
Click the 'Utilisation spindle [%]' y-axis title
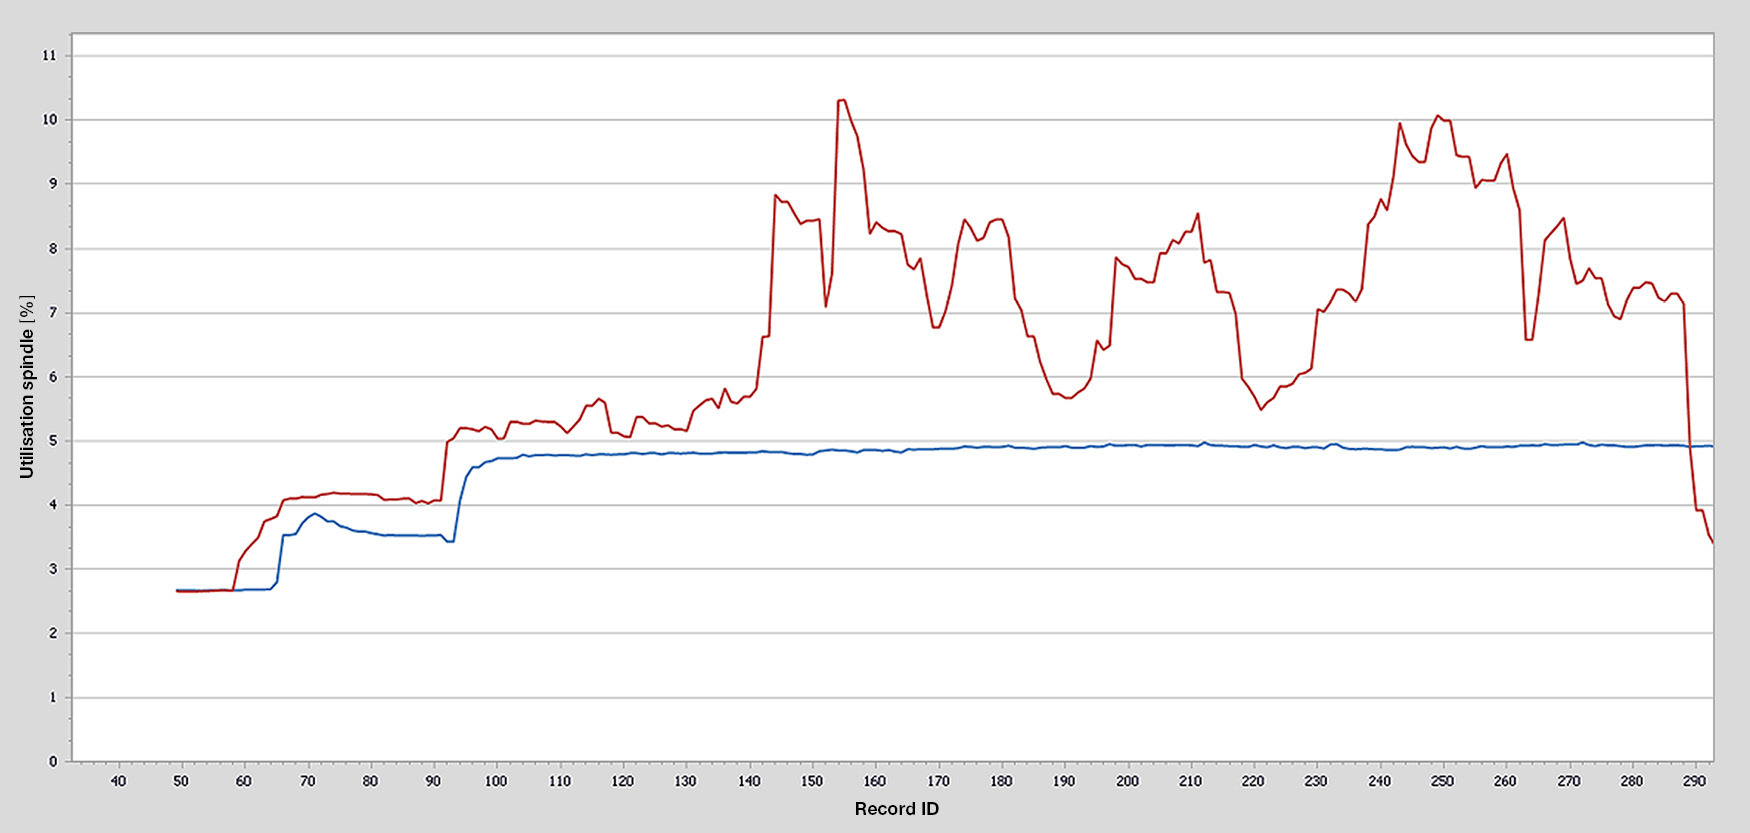pyautogui.click(x=27, y=386)
